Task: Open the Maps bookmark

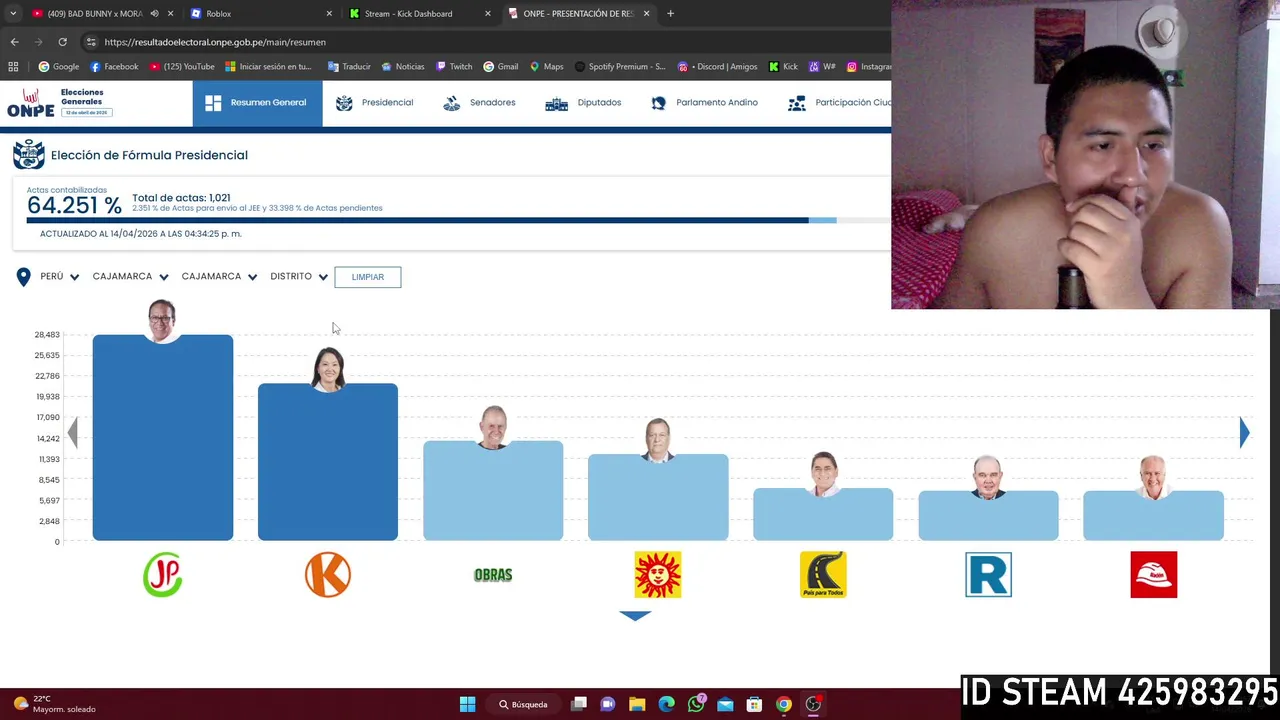Action: [546, 67]
